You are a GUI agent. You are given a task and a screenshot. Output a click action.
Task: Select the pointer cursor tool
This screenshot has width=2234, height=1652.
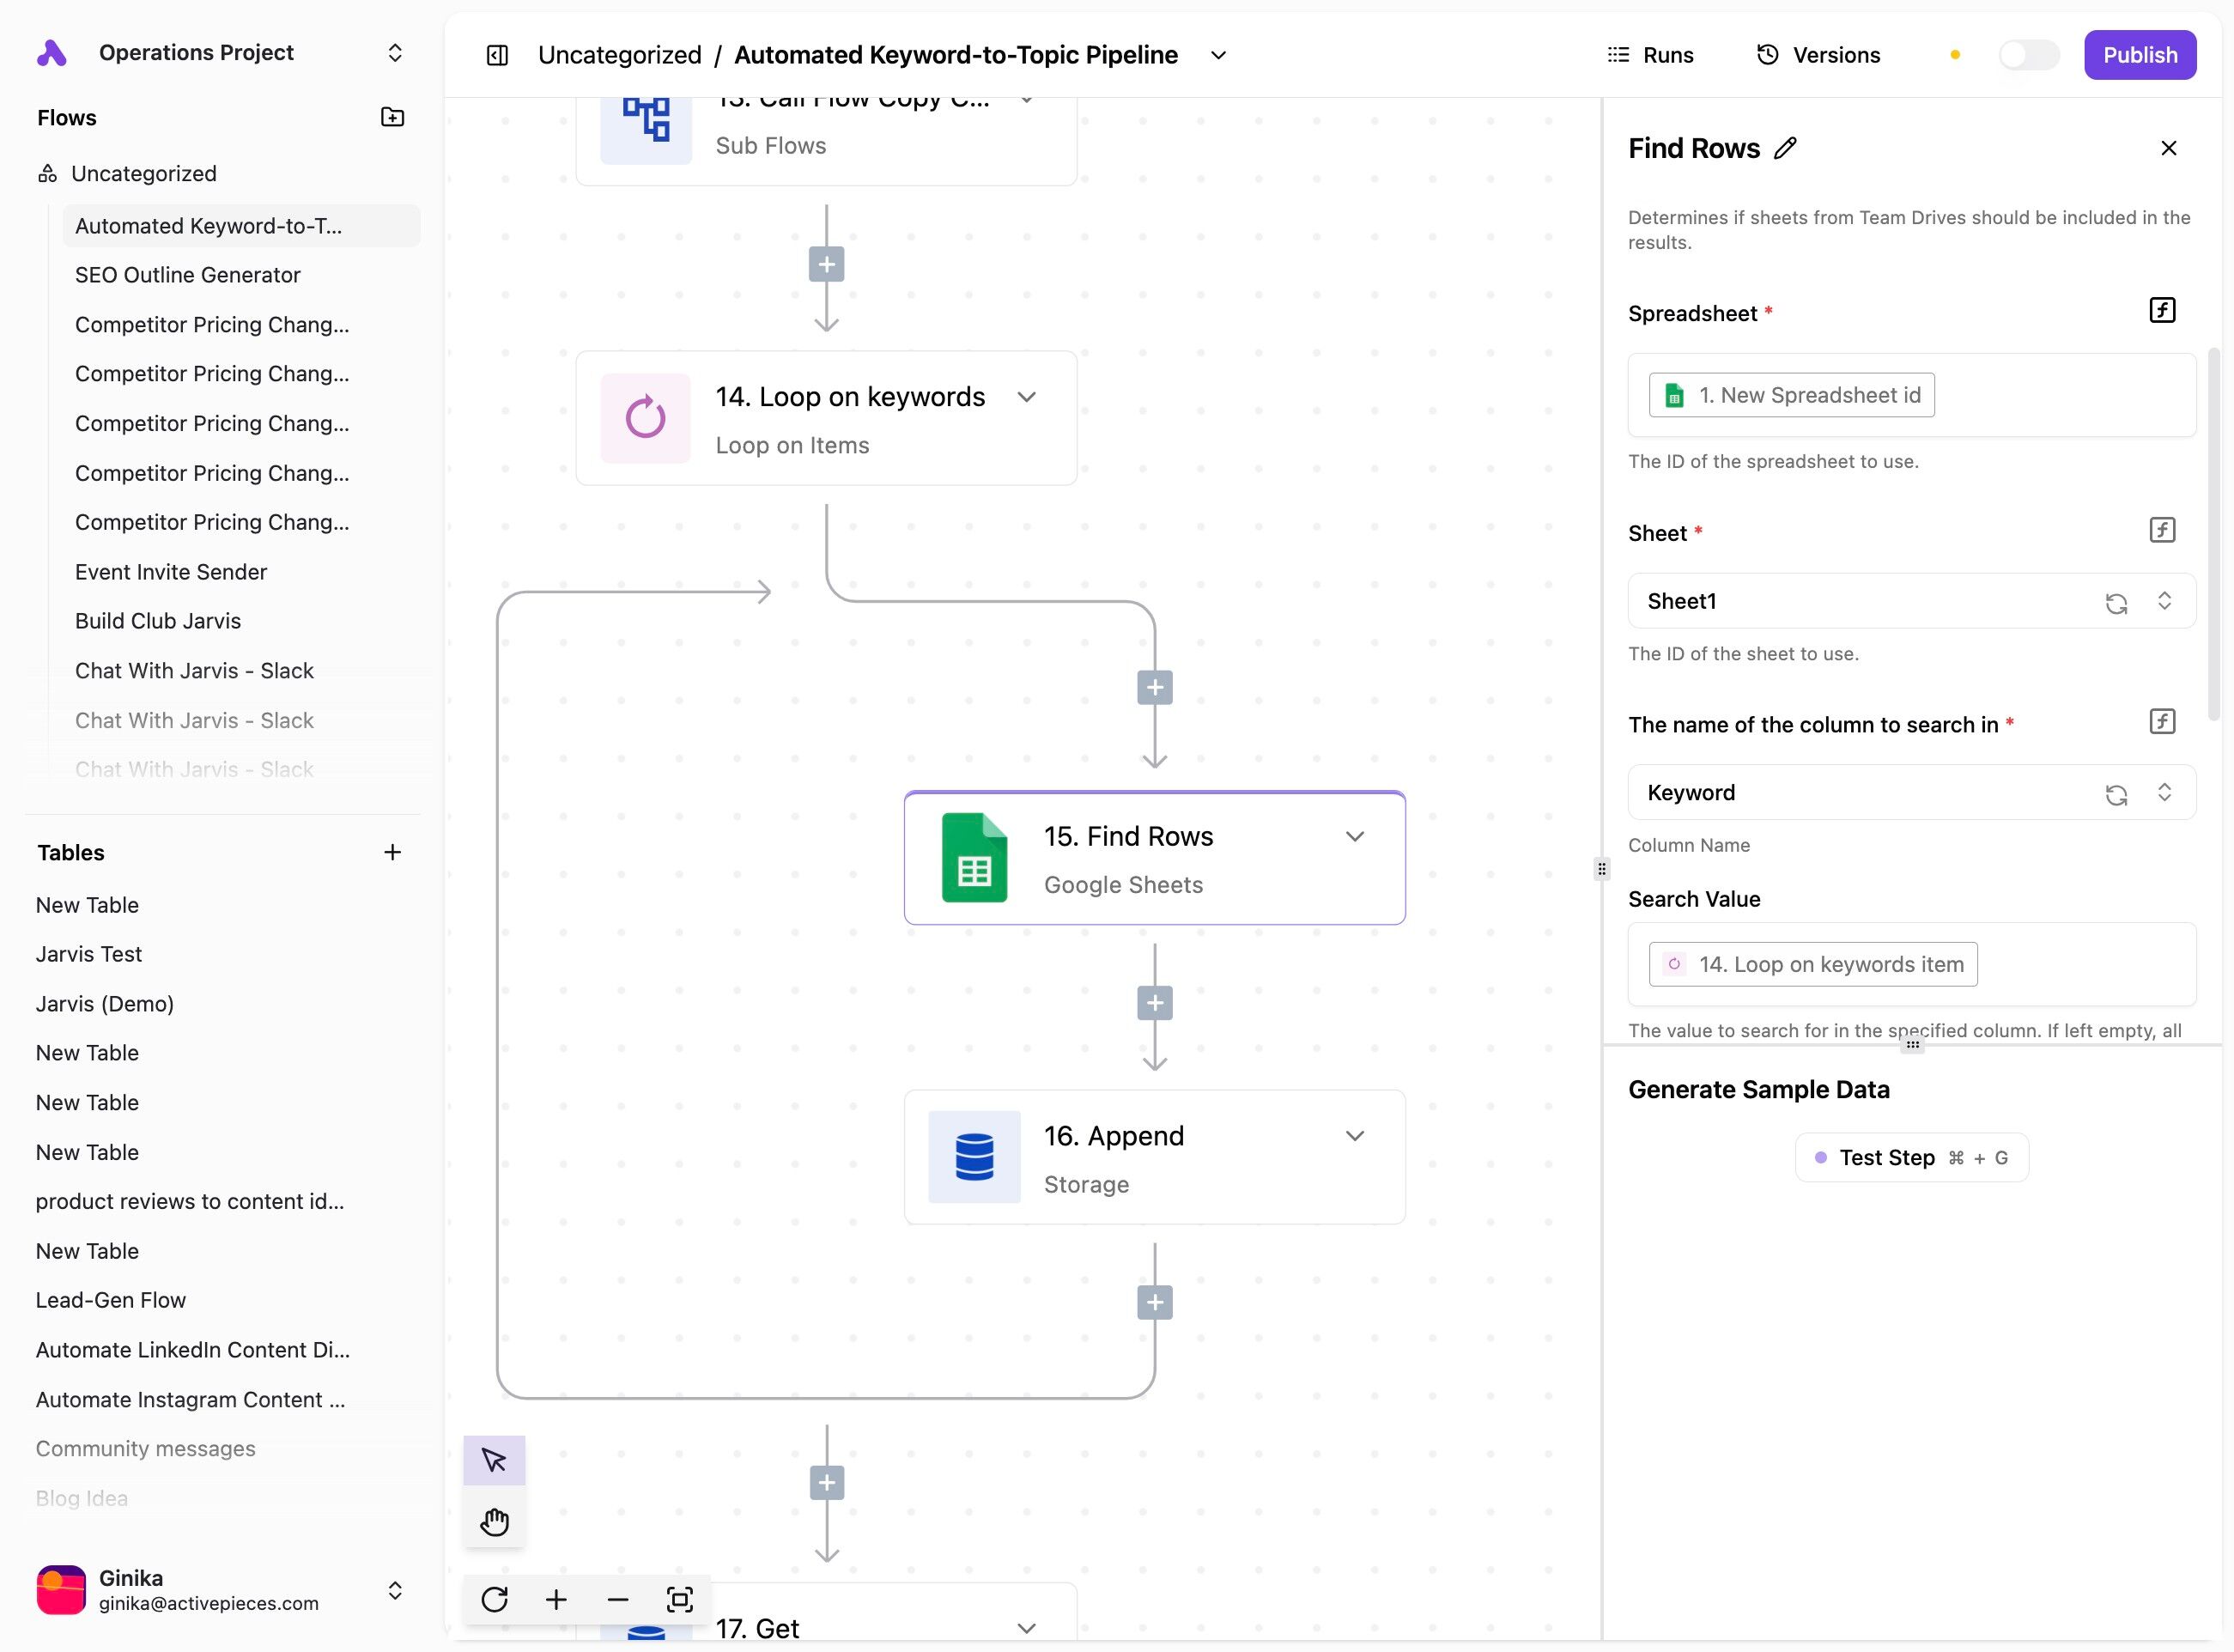(x=494, y=1460)
